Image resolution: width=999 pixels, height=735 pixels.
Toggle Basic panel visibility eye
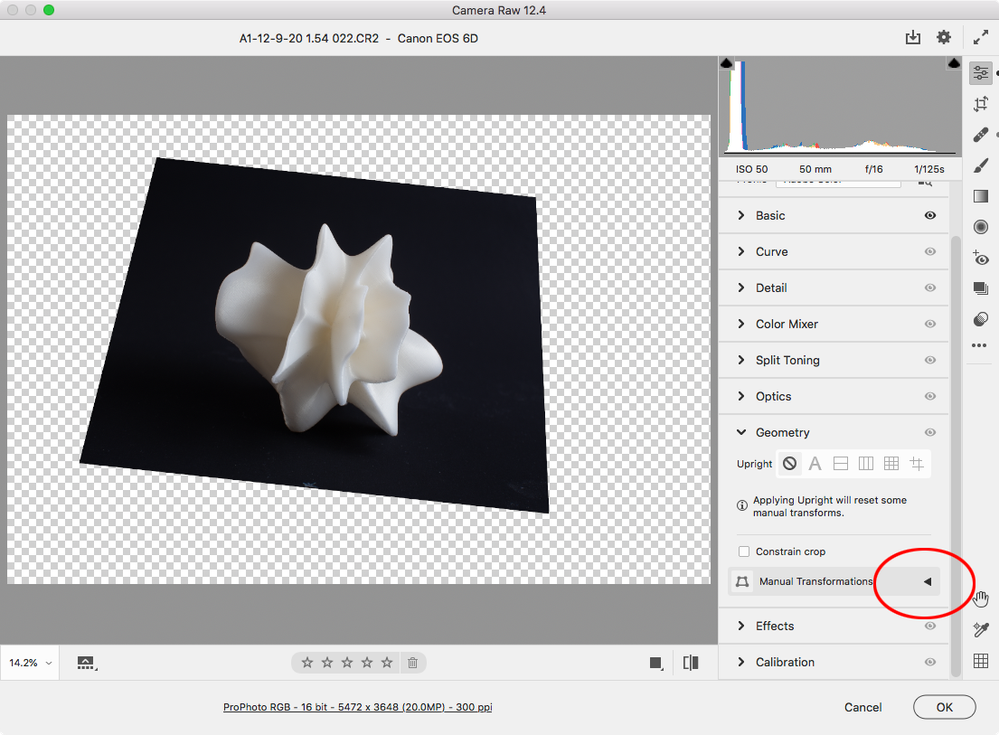[930, 215]
